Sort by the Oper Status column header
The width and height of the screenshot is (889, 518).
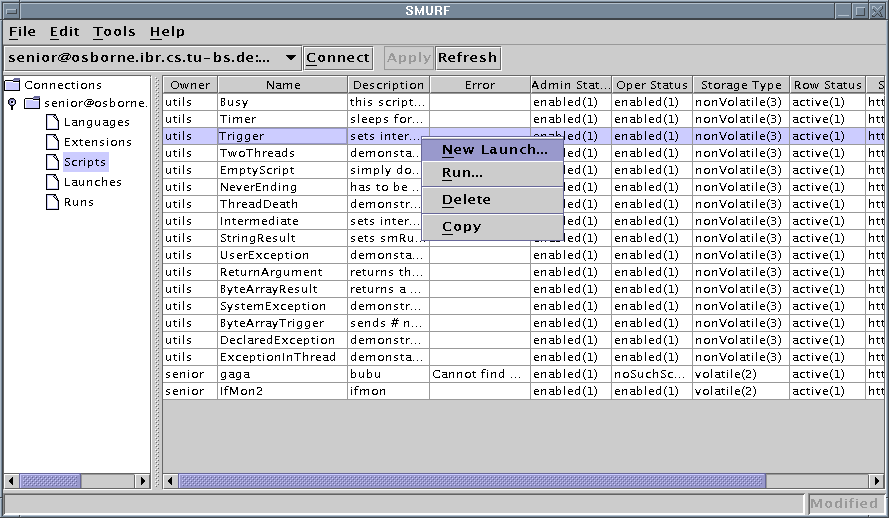tap(651, 85)
